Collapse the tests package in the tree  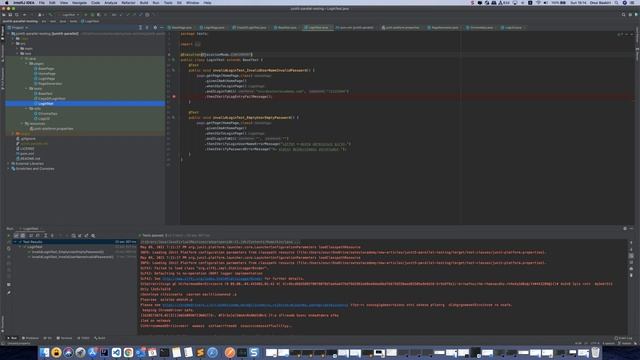click(26, 89)
